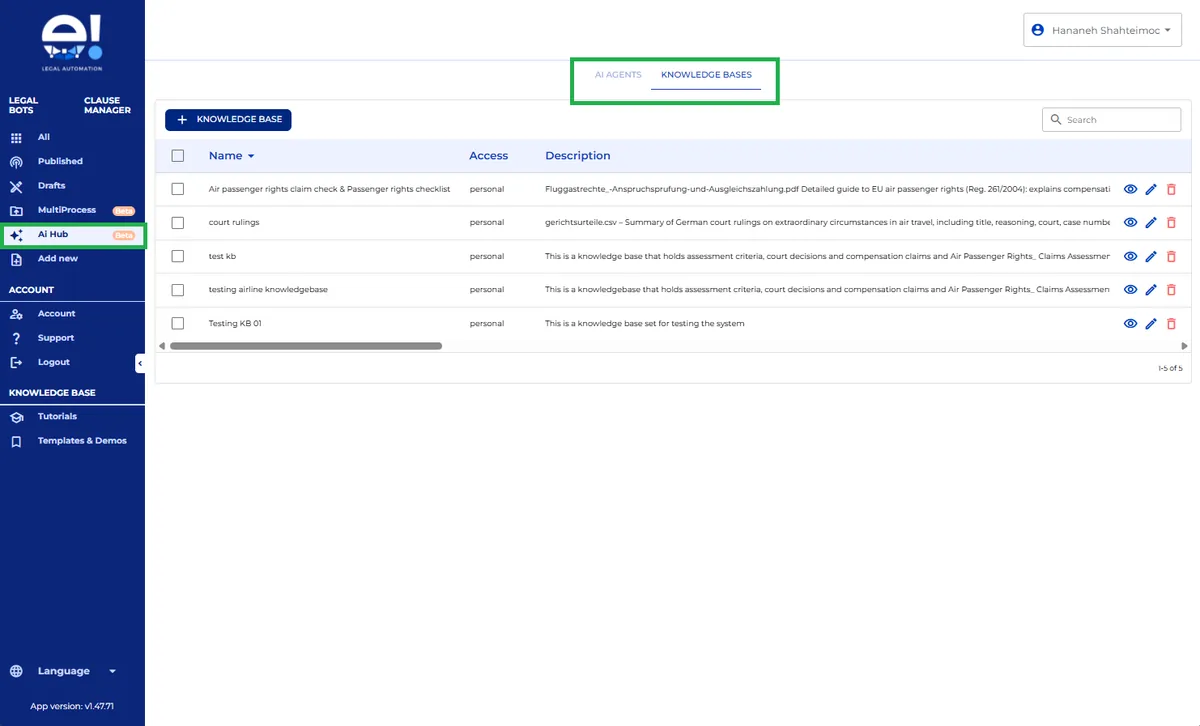Delete the testing airline knowledgebase row
The image size is (1200, 726).
pos(1171,290)
